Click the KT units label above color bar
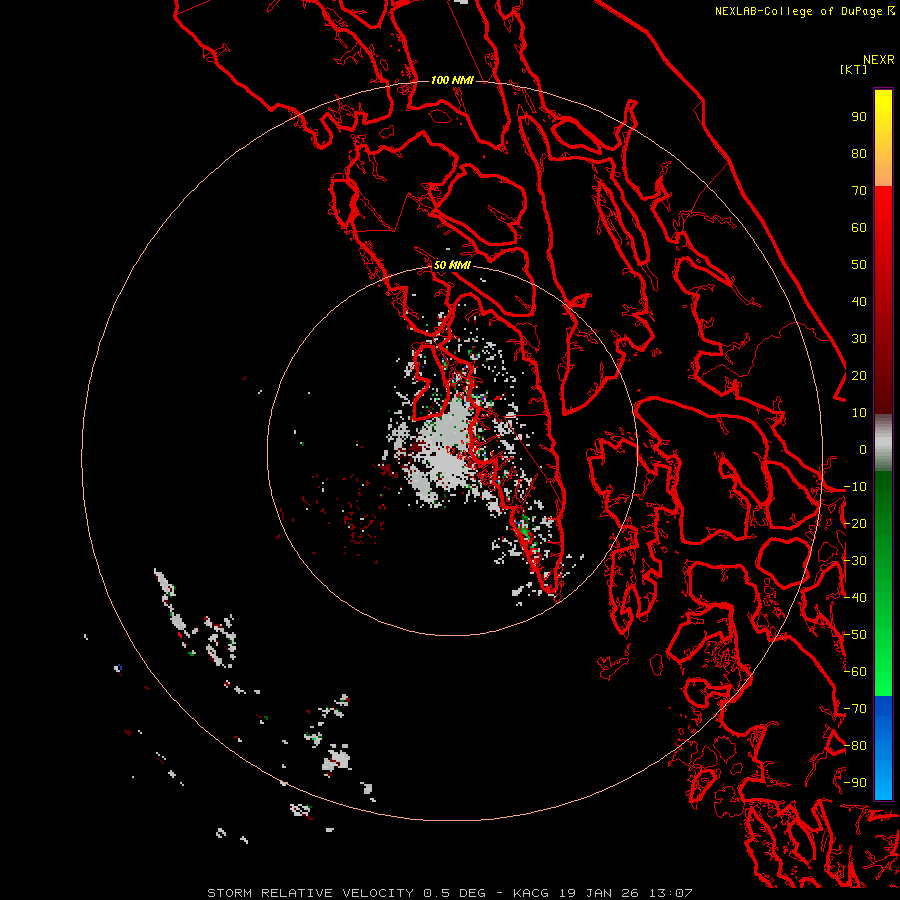The width and height of the screenshot is (900, 900). pyautogui.click(x=853, y=70)
